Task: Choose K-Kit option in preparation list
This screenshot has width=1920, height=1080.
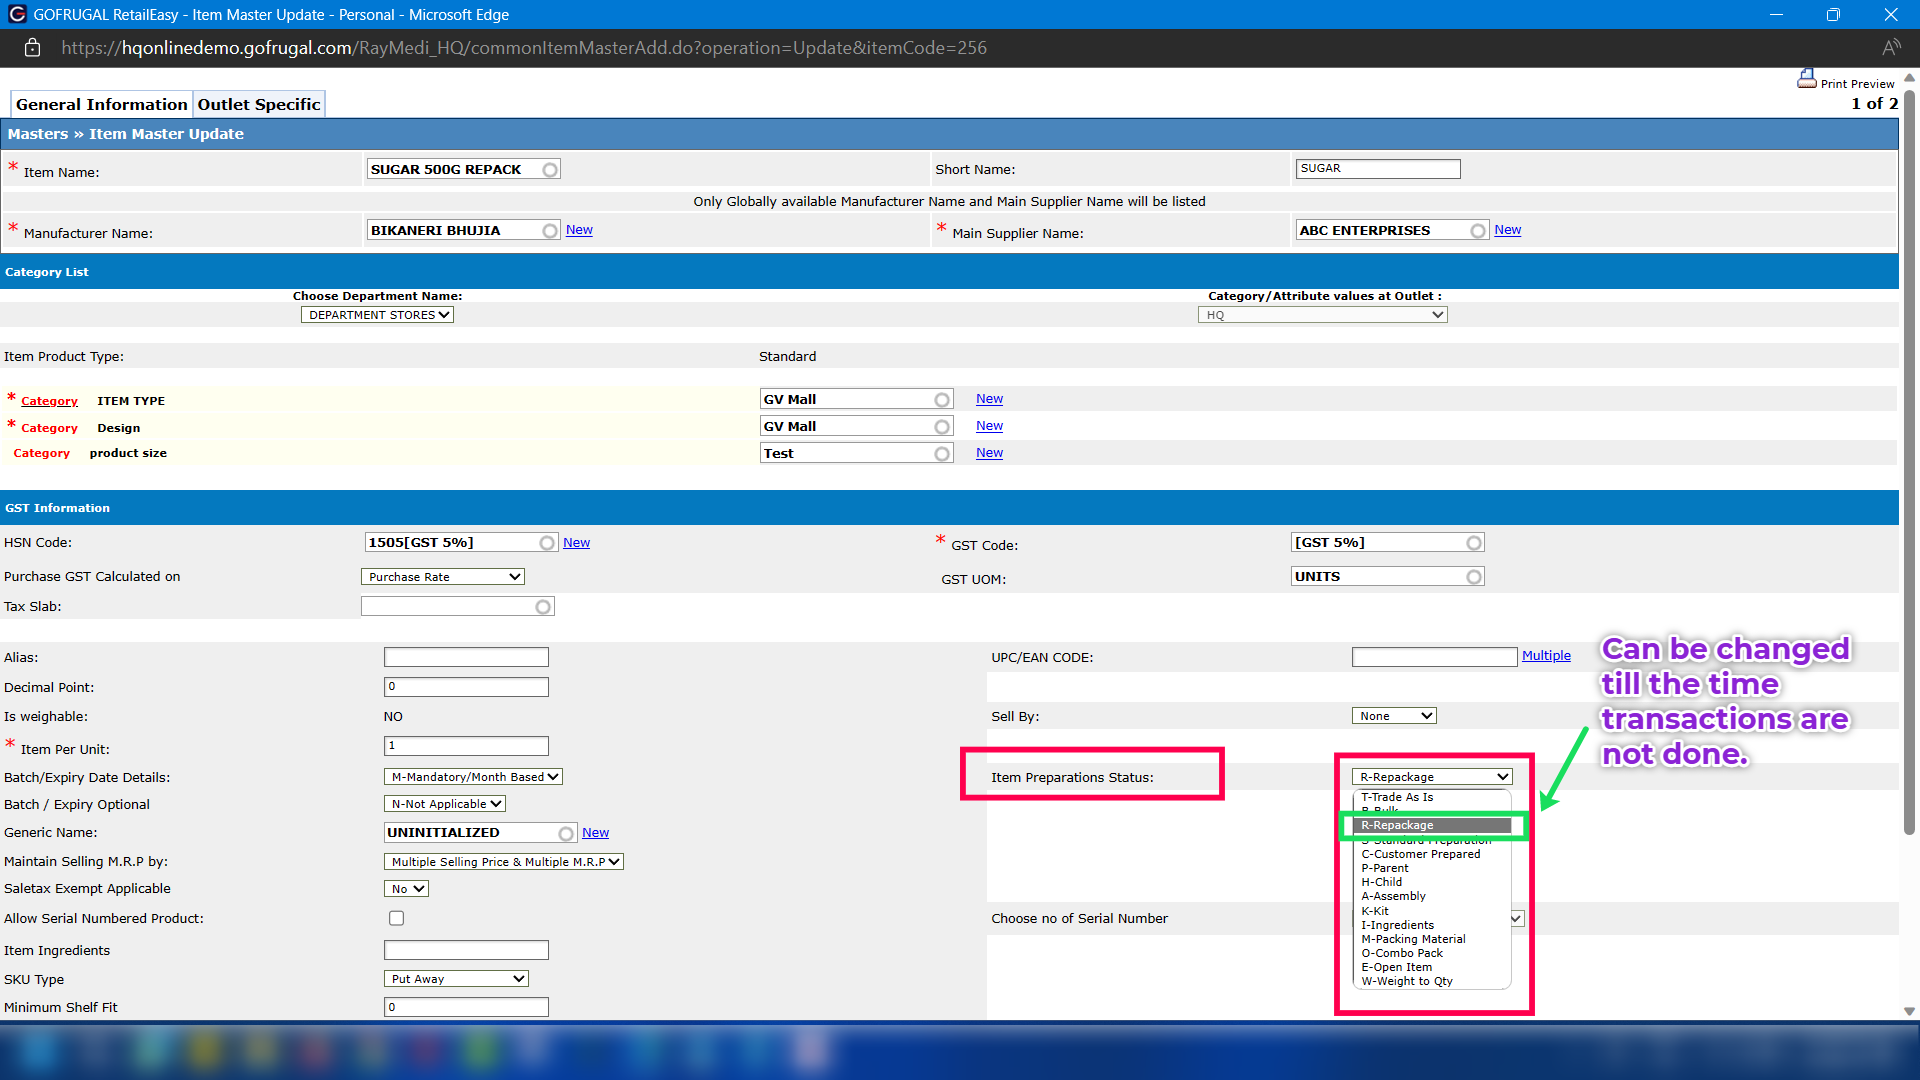Action: (1375, 911)
